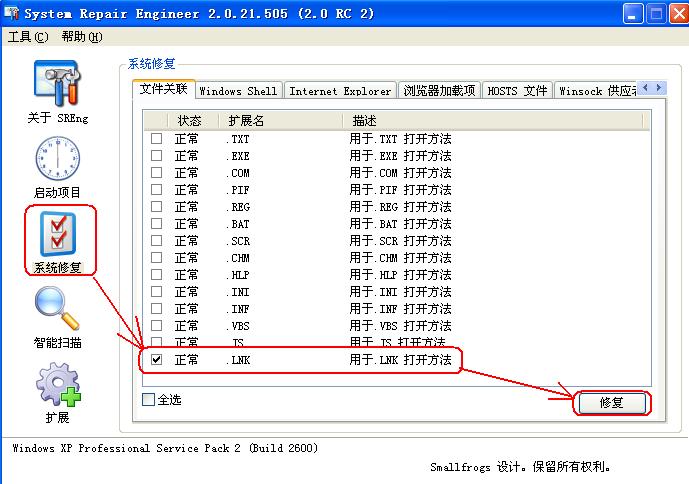The image size is (689, 484).
Task: Select the 用于.REG 打开方法 description
Action: tap(400, 207)
